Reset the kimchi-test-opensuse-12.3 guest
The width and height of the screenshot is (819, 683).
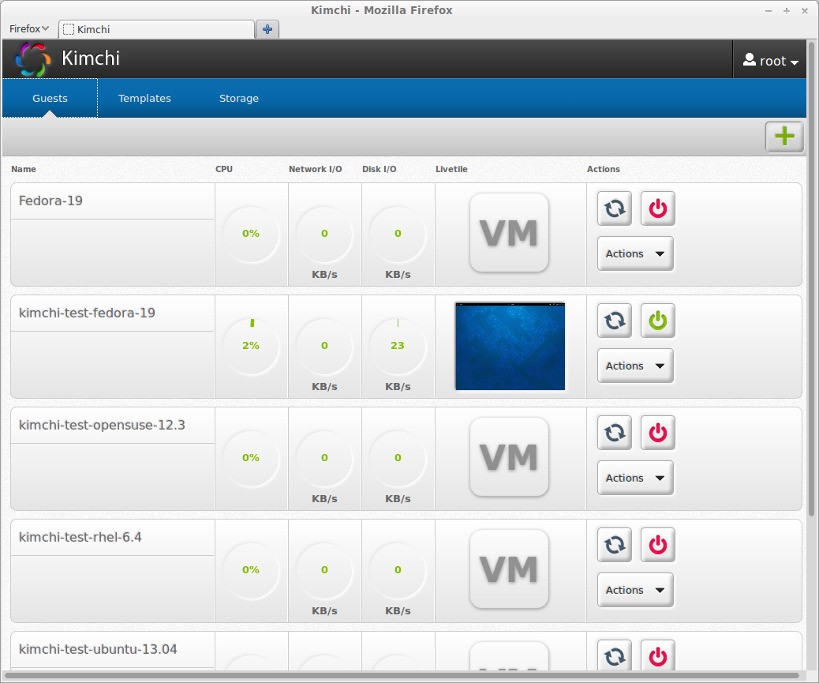tap(614, 433)
